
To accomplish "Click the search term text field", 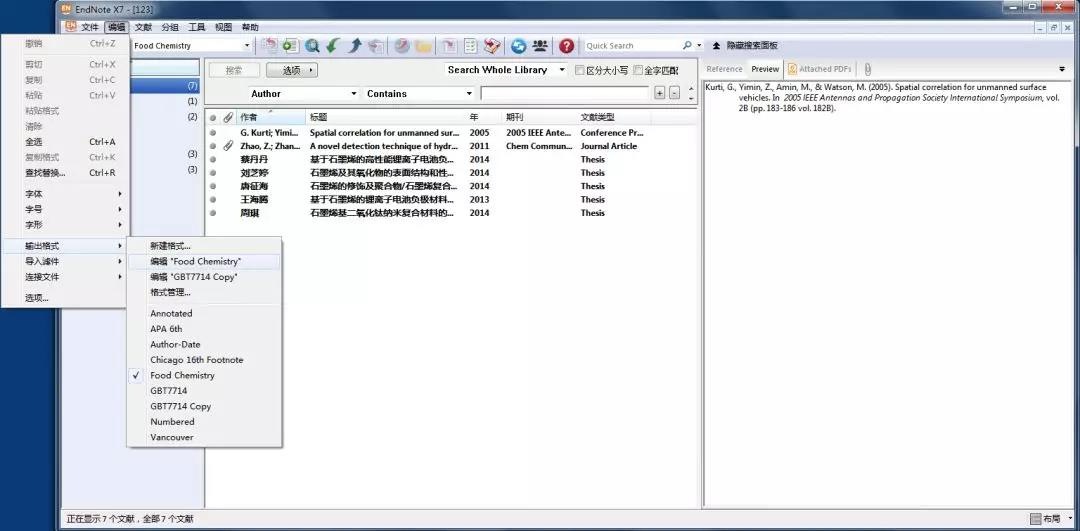I will 564,94.
